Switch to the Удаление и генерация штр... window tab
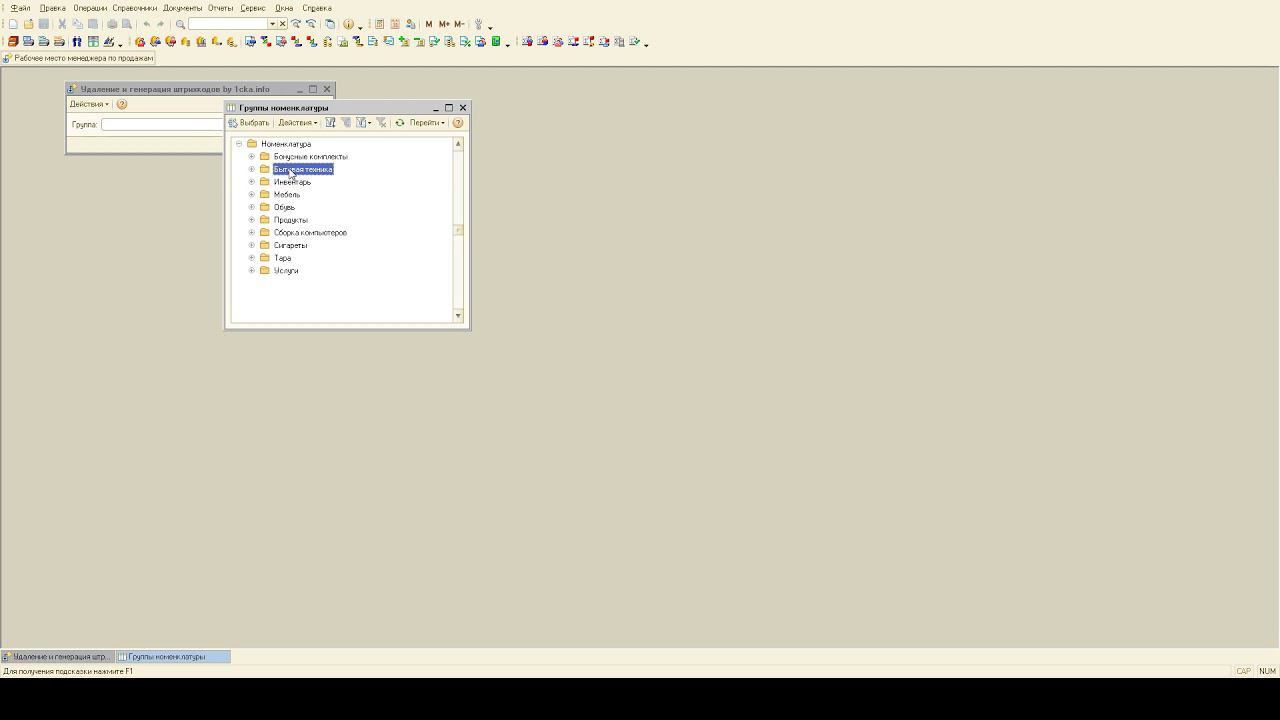The width and height of the screenshot is (1280, 720). click(58, 657)
